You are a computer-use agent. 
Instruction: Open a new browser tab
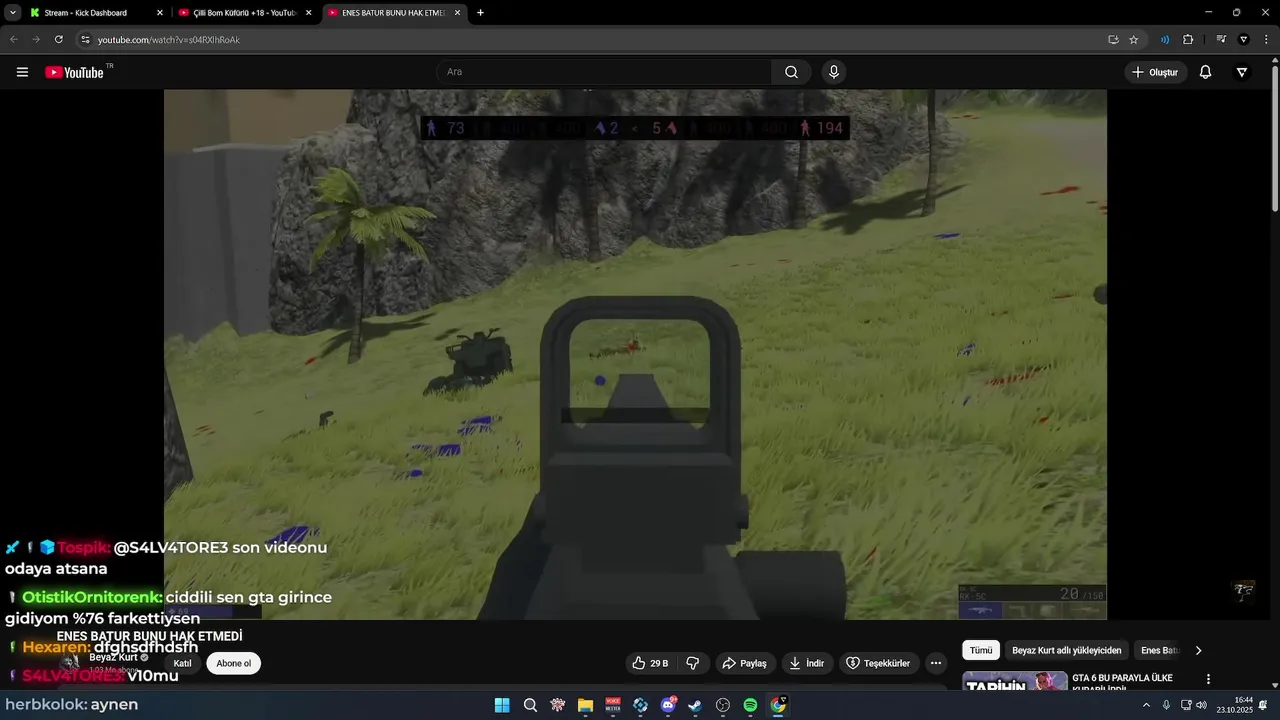pyautogui.click(x=480, y=13)
